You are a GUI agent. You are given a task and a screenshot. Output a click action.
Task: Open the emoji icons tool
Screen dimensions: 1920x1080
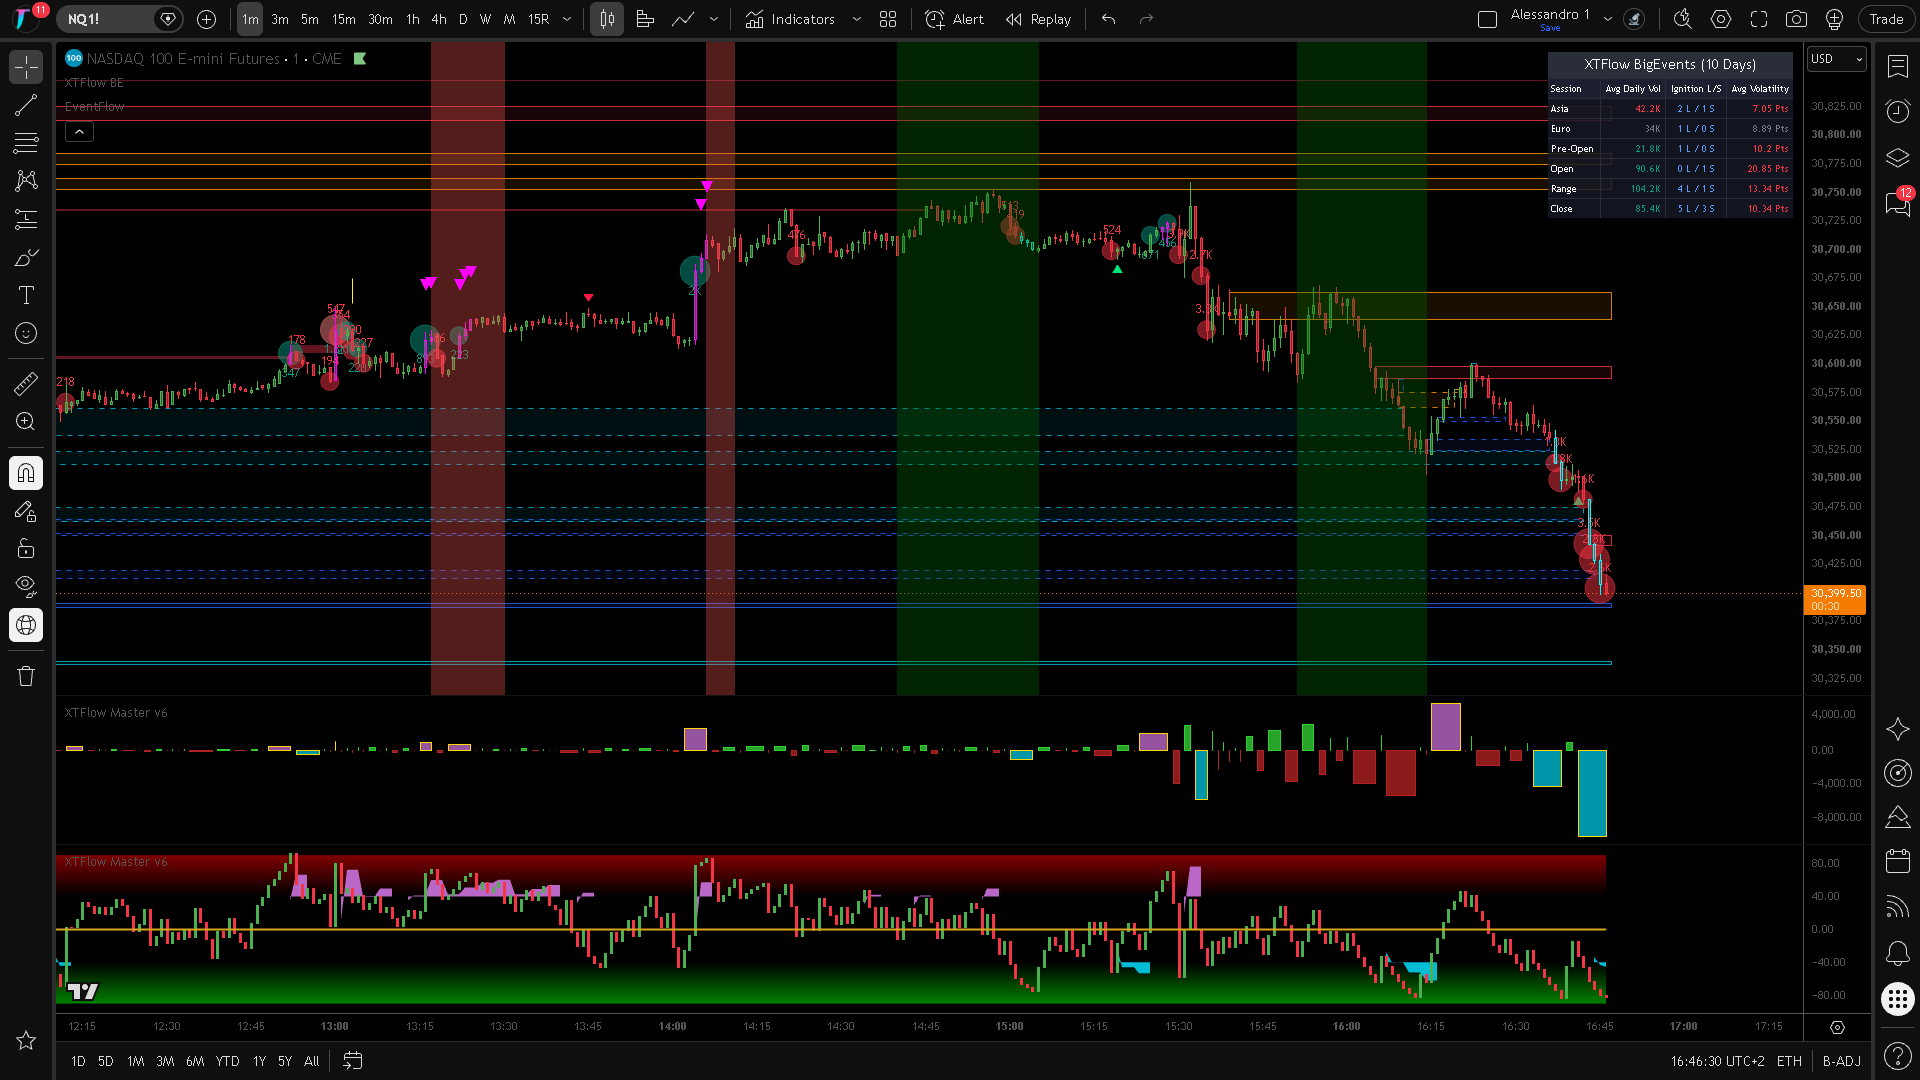pyautogui.click(x=26, y=333)
